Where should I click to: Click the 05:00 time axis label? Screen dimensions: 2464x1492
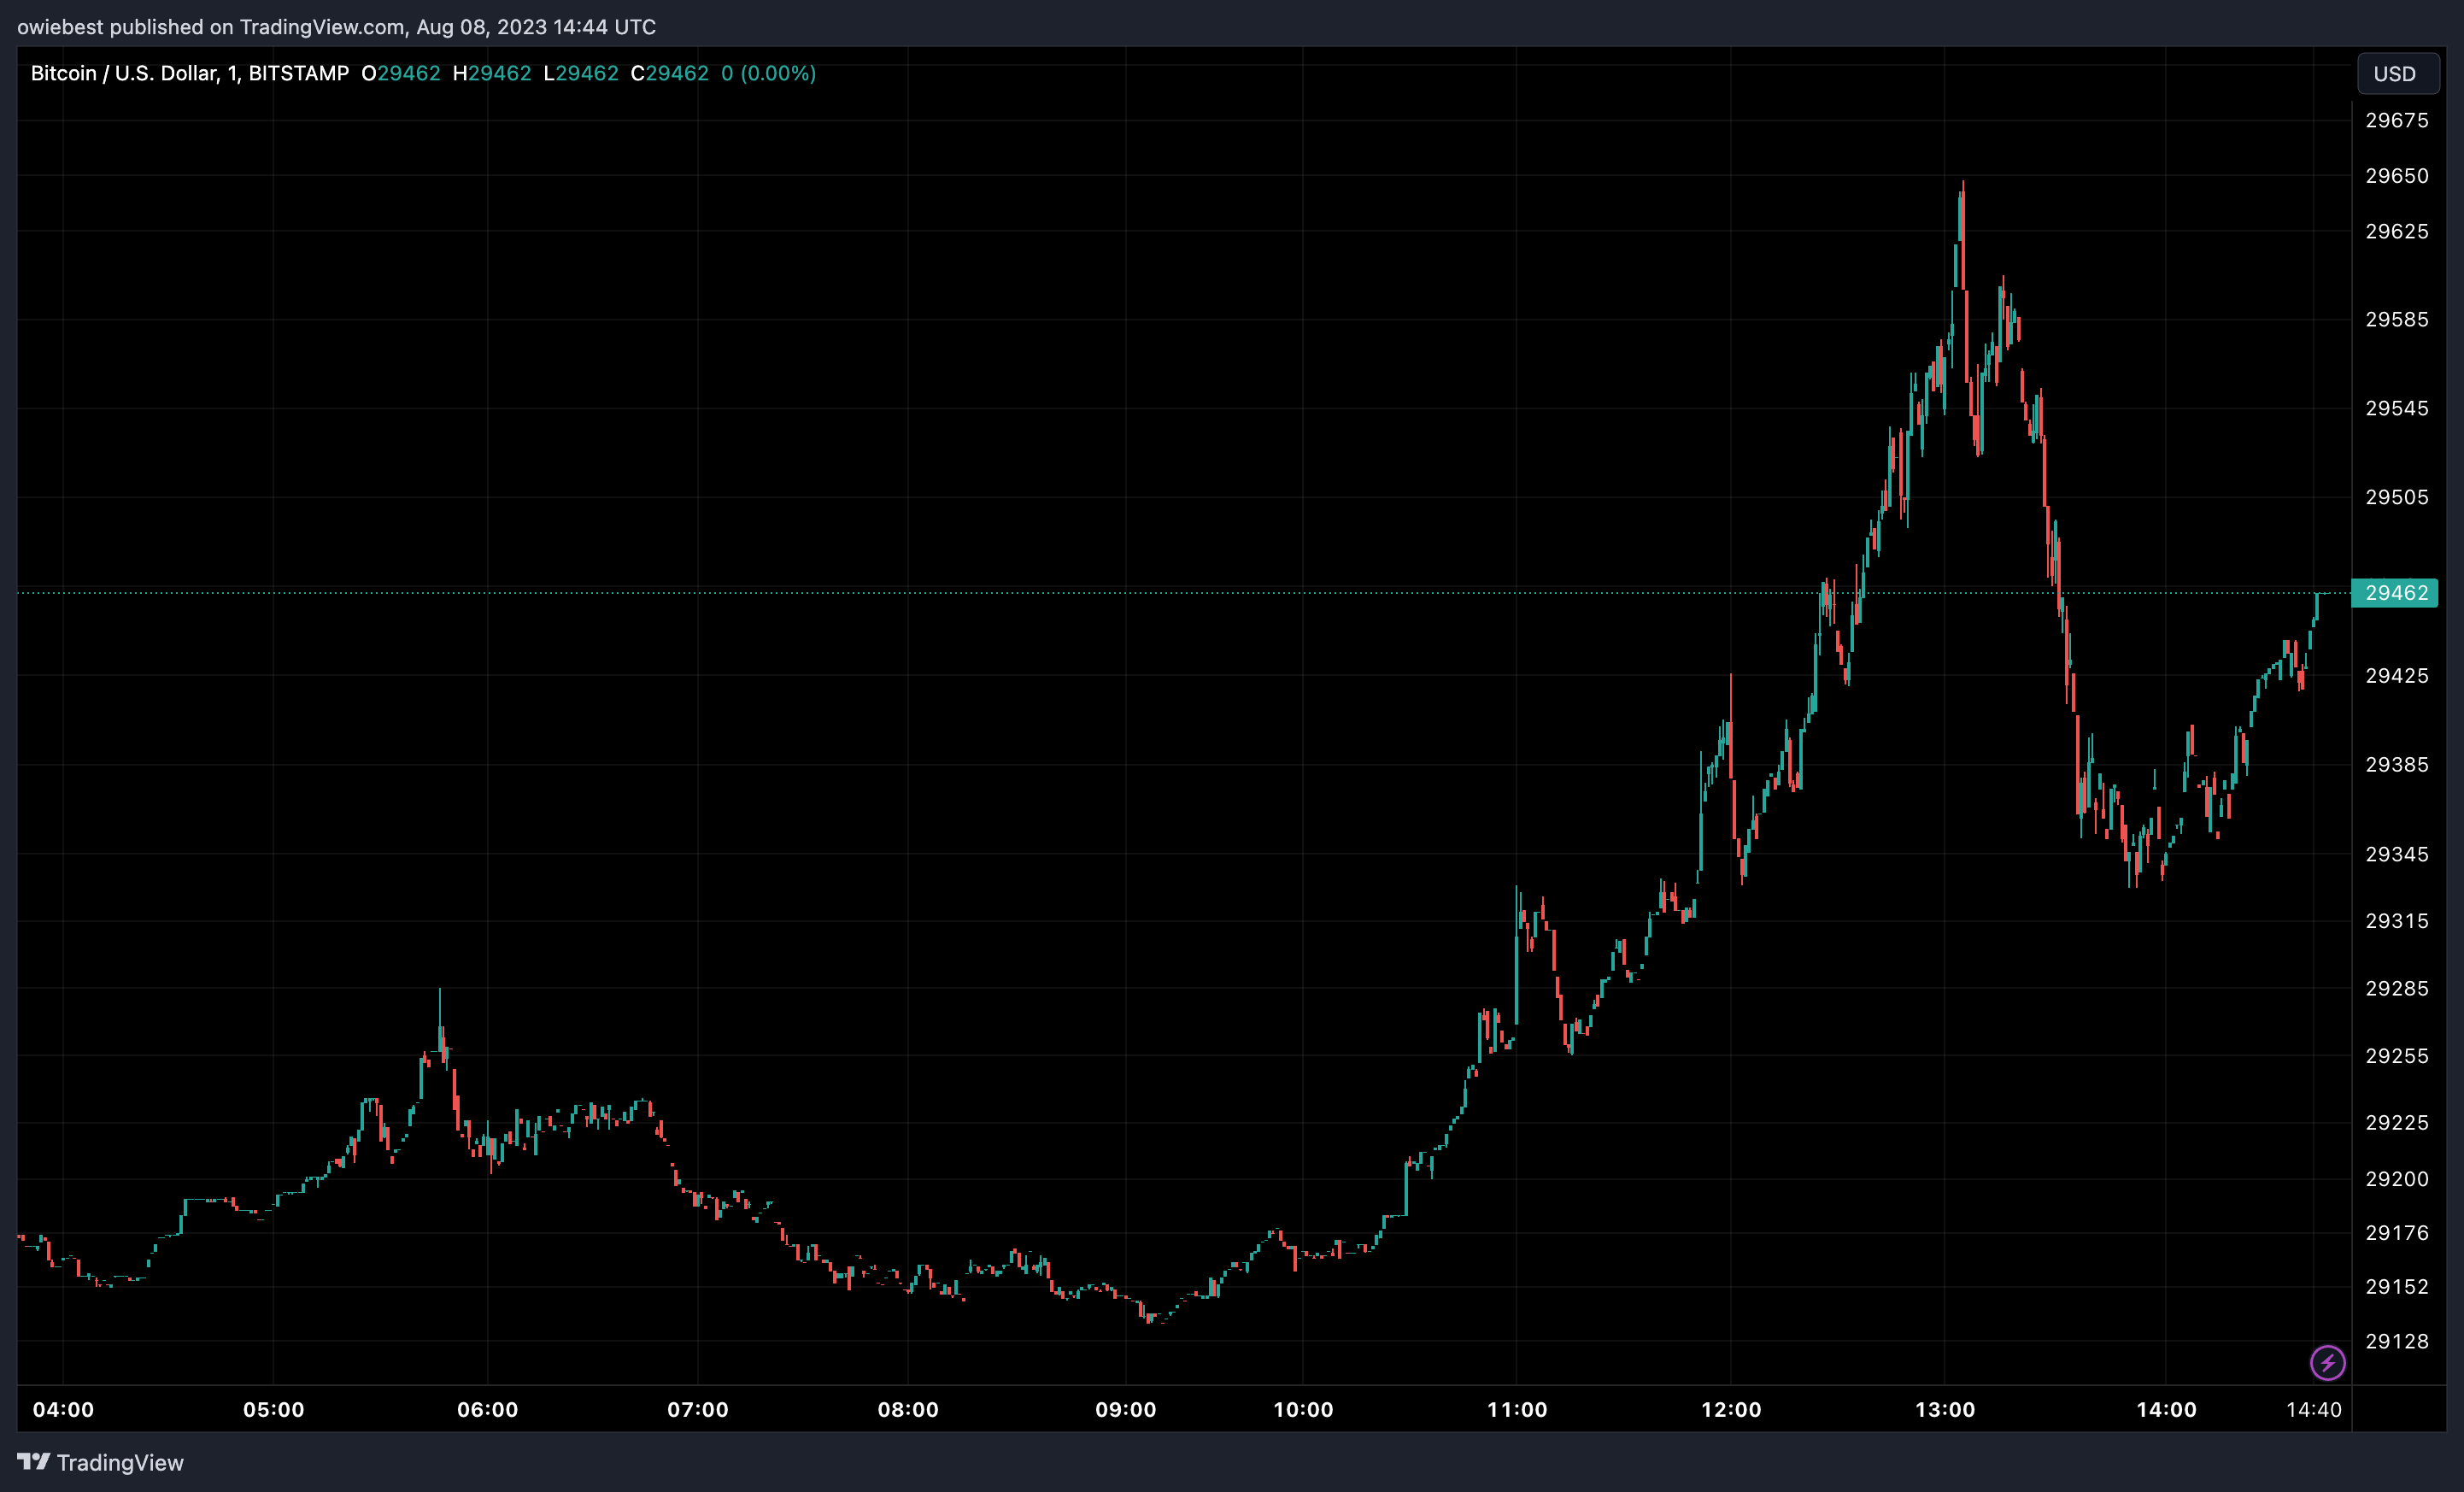click(273, 1409)
